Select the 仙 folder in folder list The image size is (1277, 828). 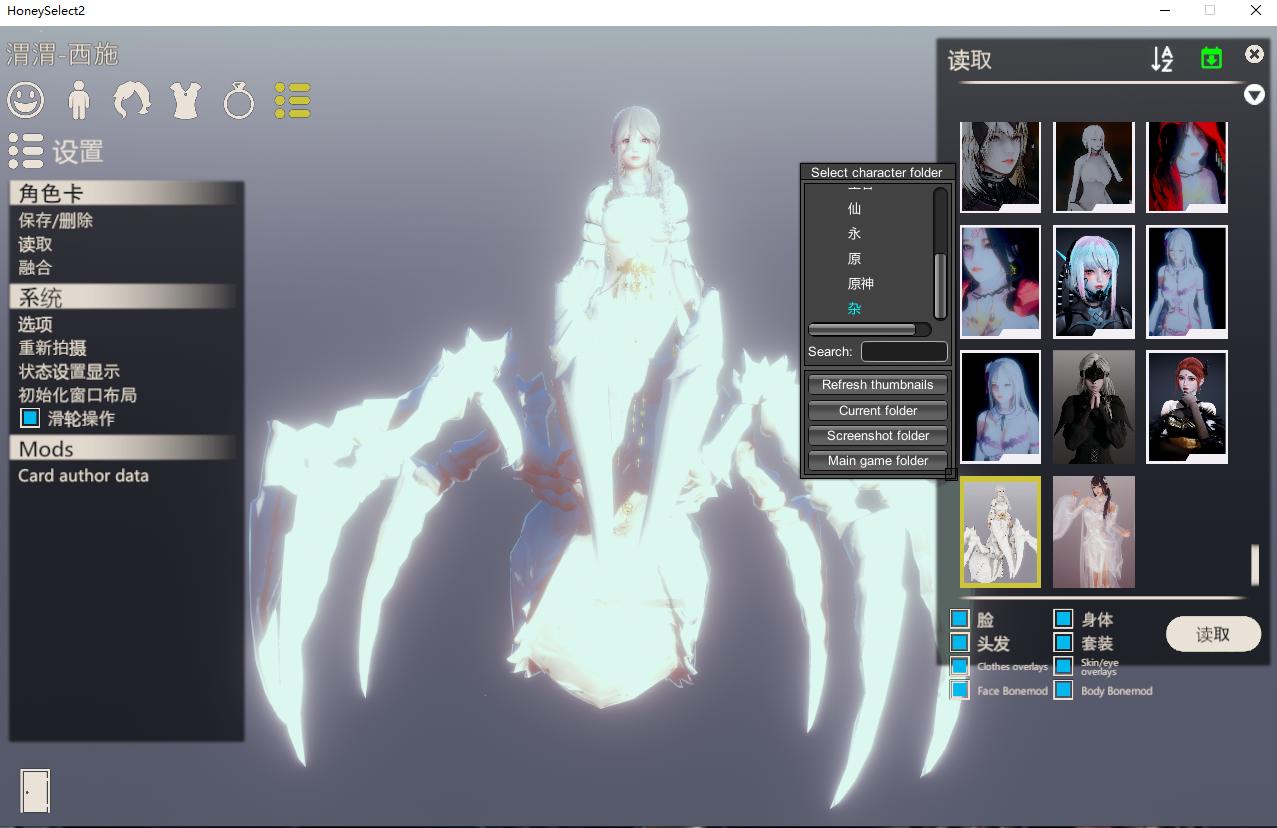coord(854,208)
